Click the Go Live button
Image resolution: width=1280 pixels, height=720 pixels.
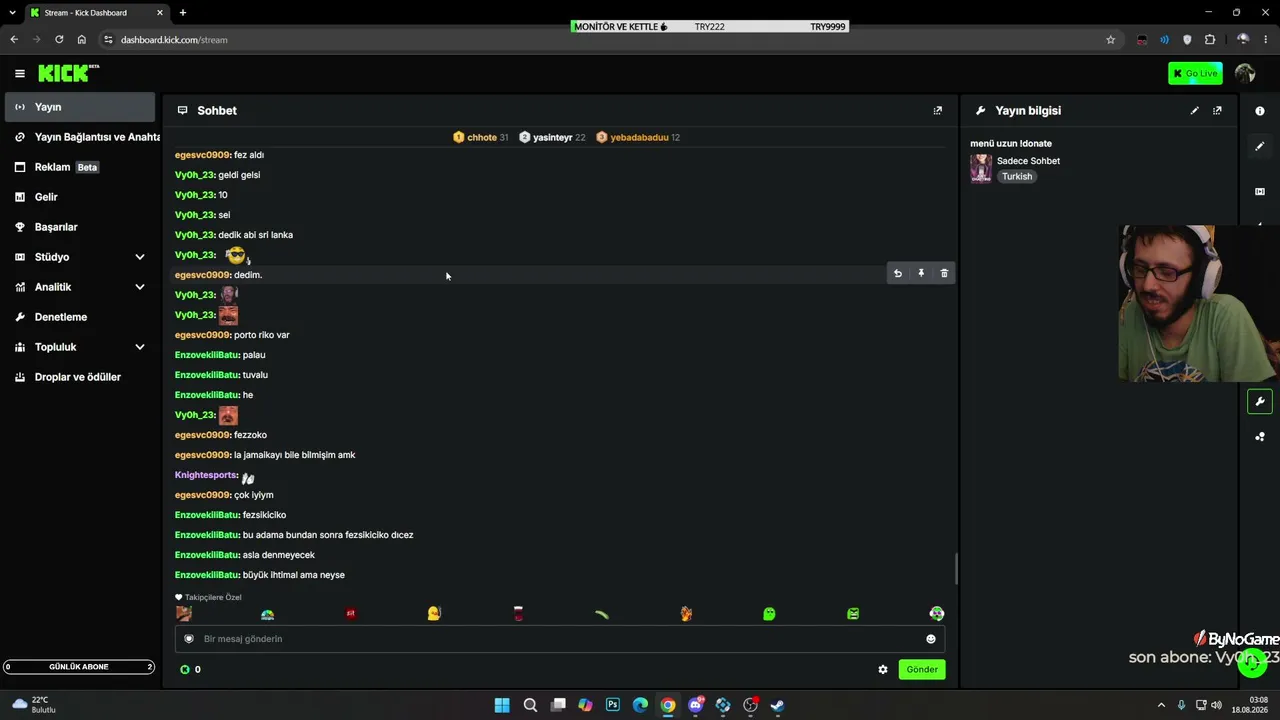pyautogui.click(x=1195, y=73)
